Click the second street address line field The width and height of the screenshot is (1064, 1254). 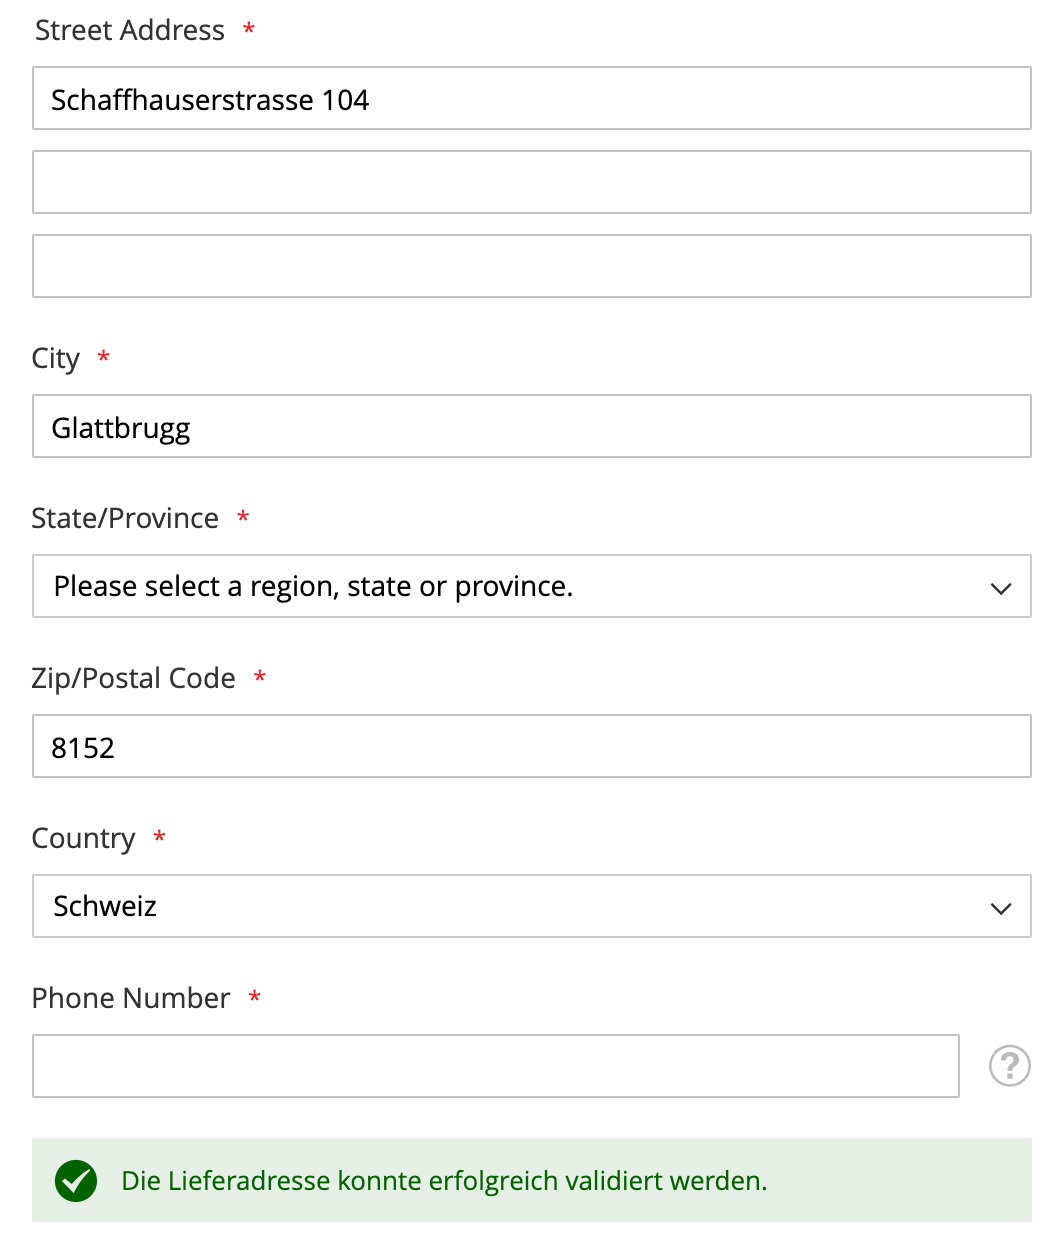532,182
